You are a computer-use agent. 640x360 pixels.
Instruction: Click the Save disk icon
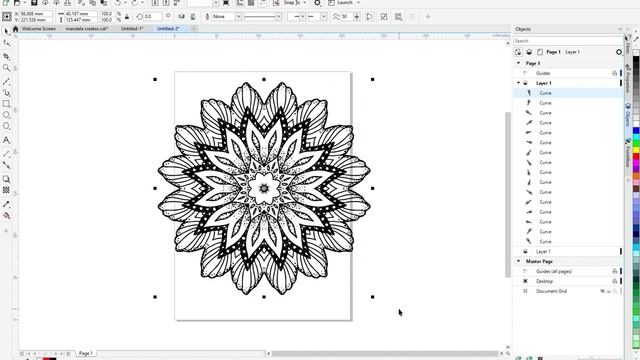[x=34, y=2]
